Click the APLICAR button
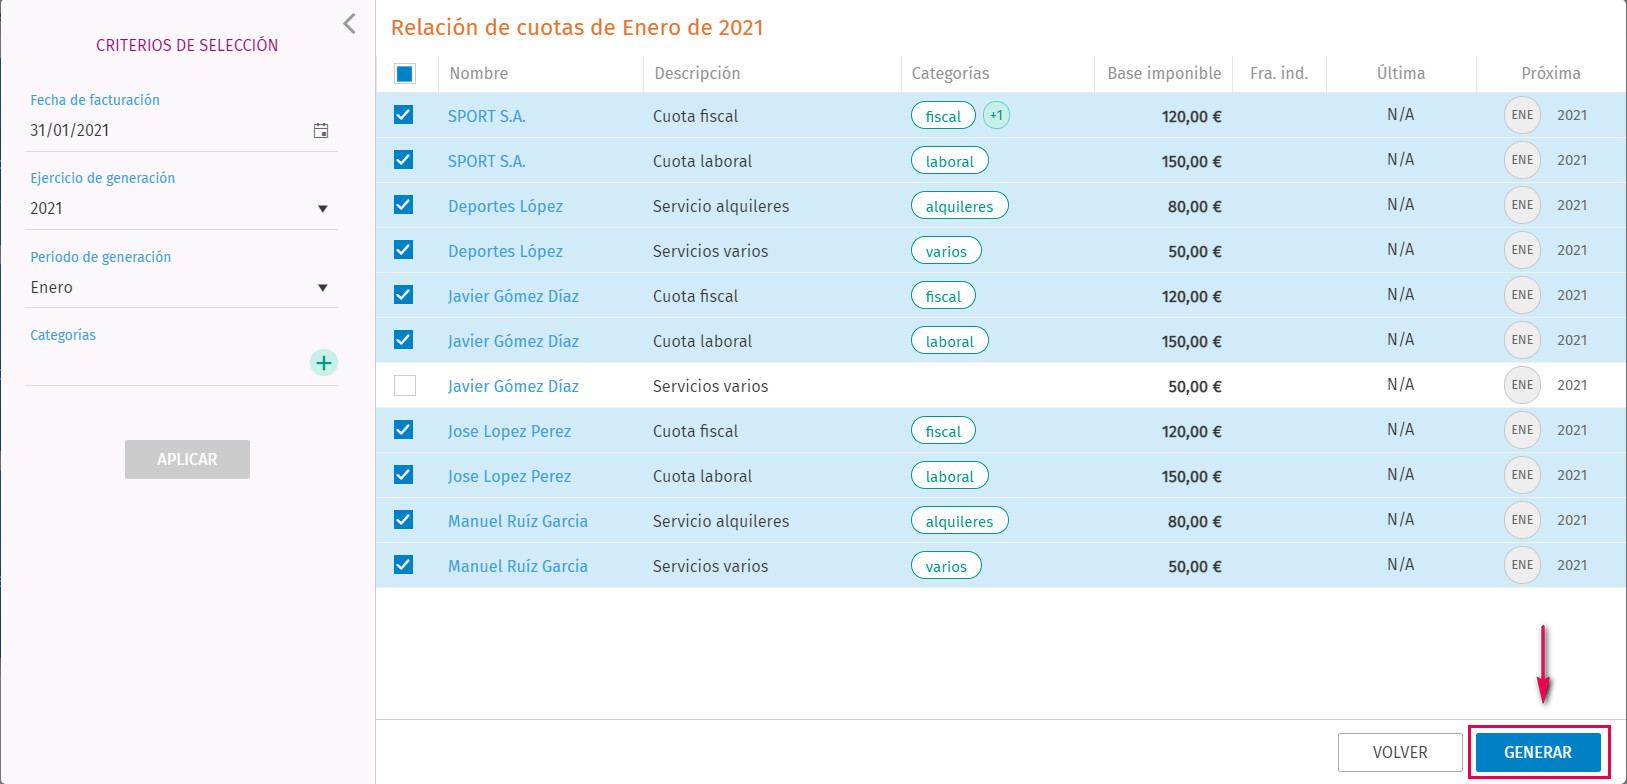Image resolution: width=1627 pixels, height=784 pixels. (187, 459)
